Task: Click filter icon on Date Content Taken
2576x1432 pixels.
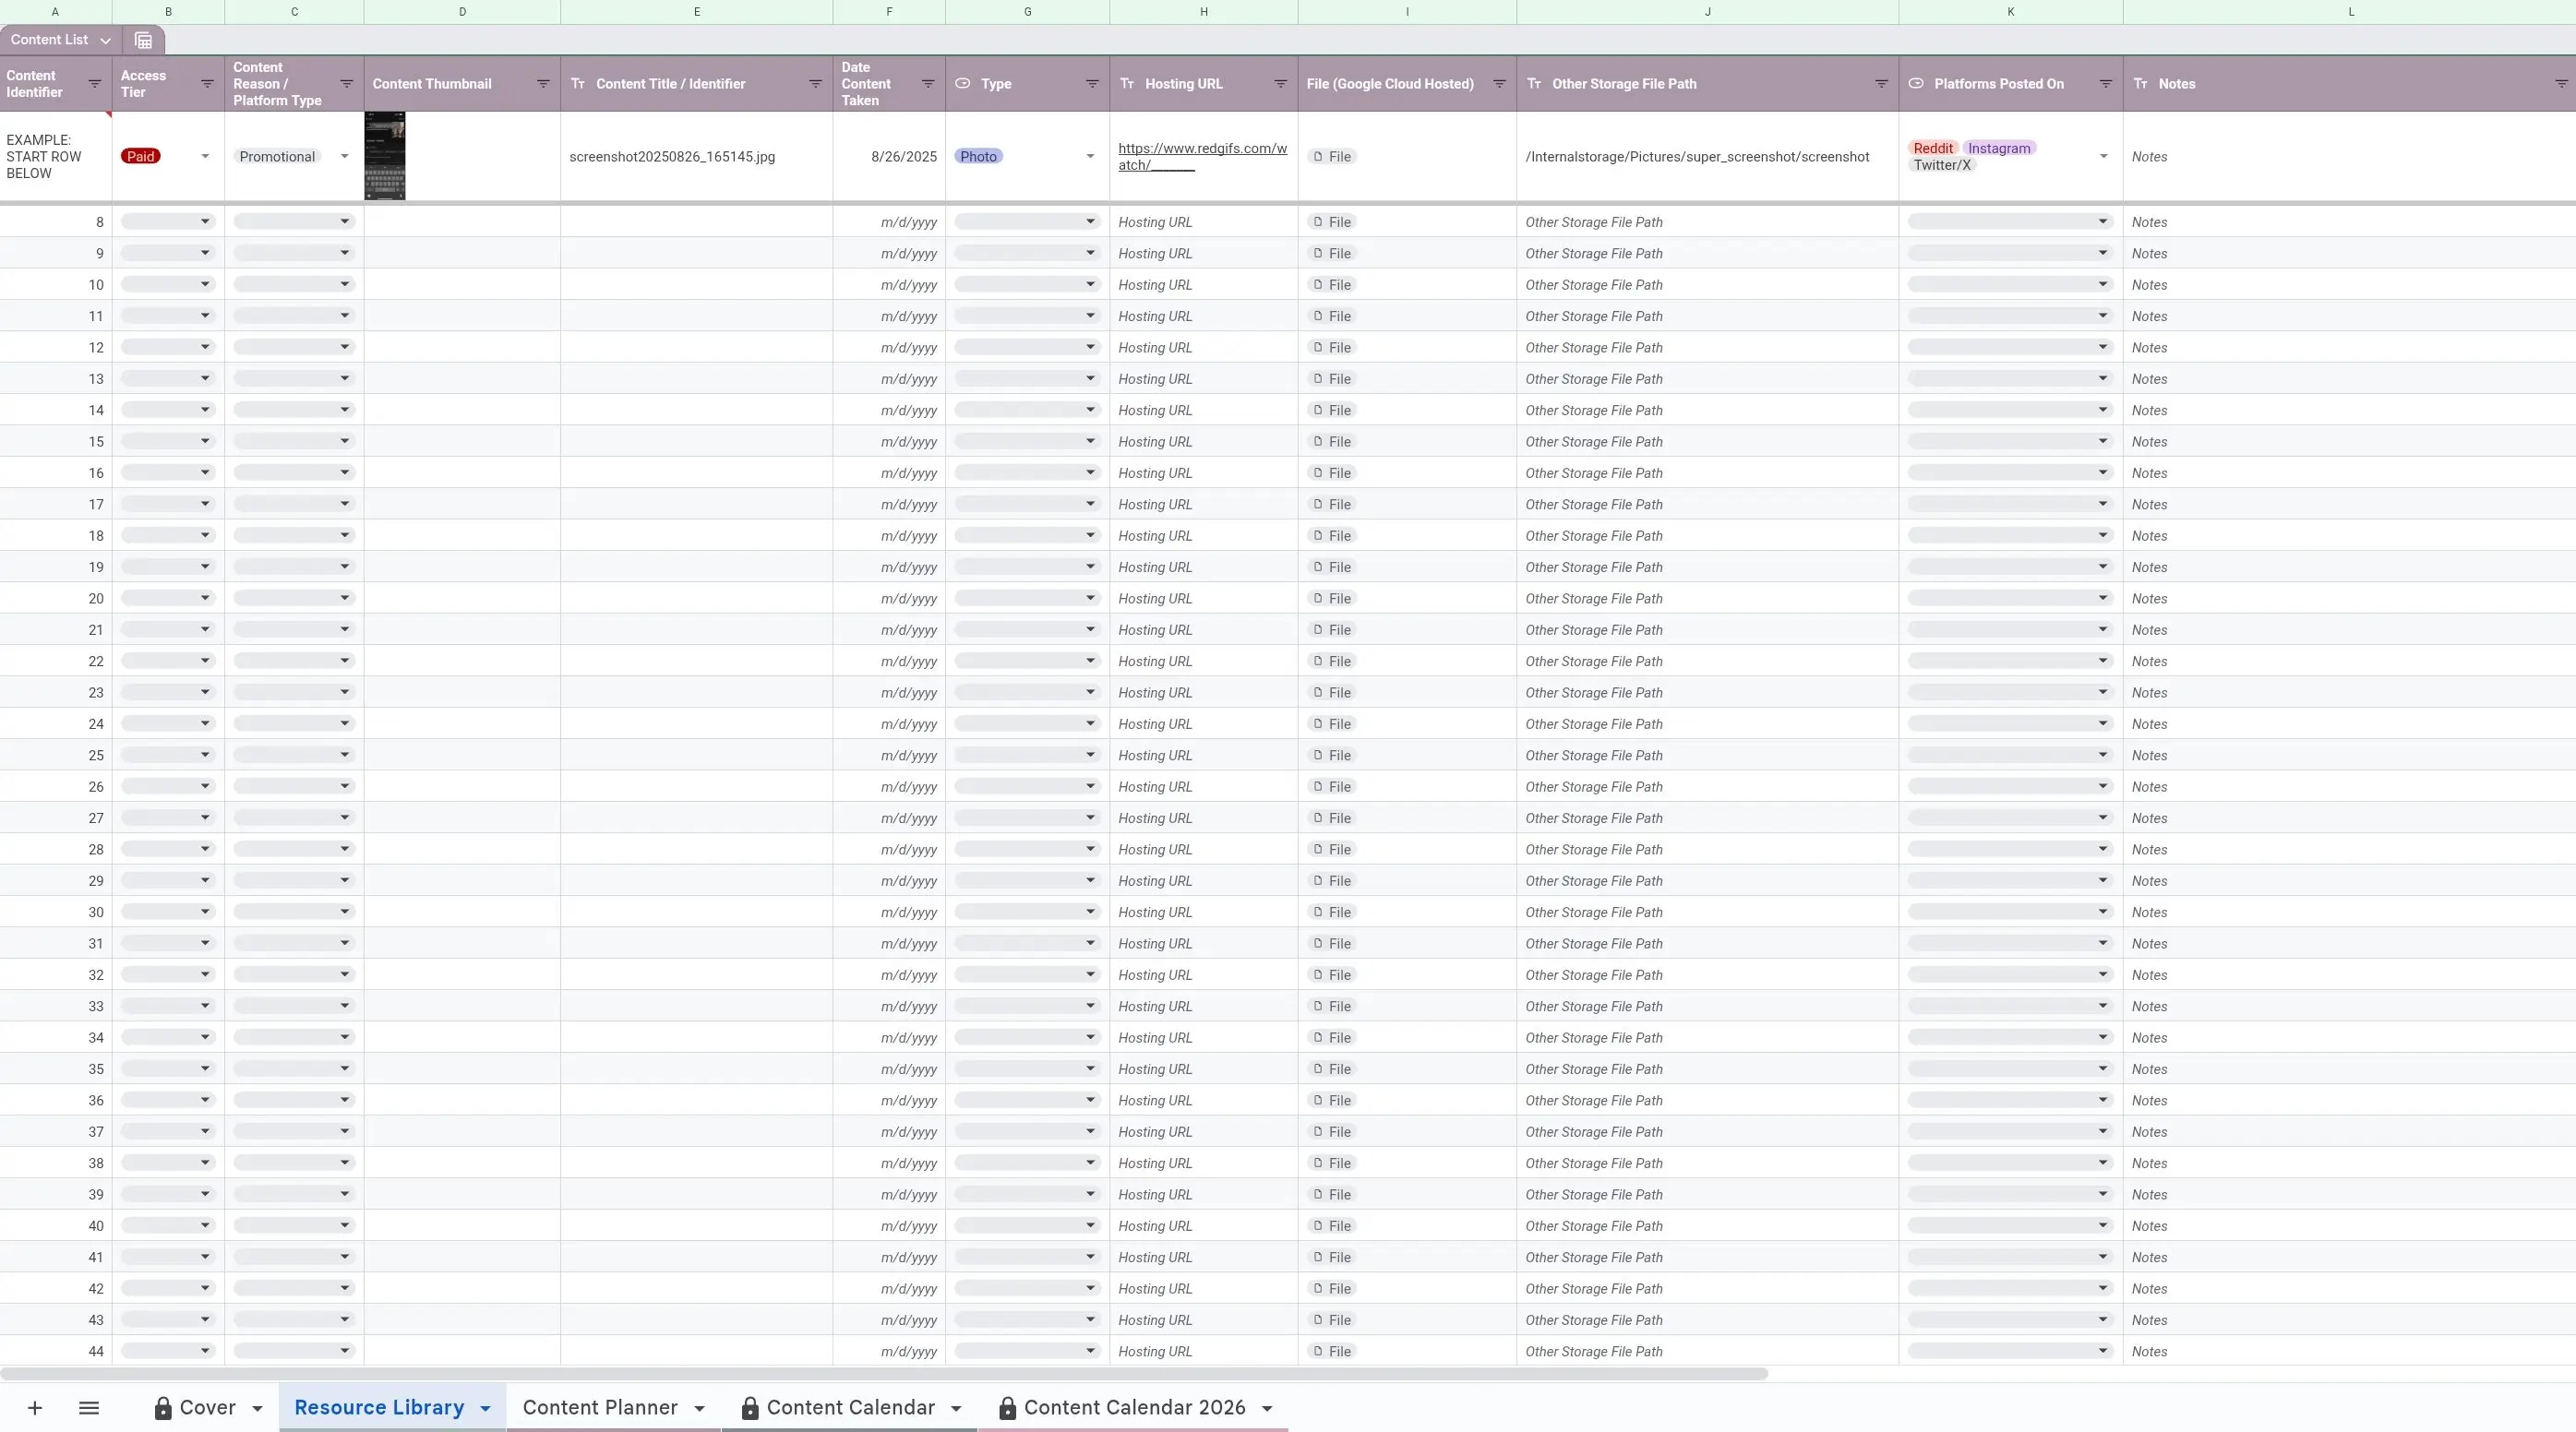Action: [927, 84]
